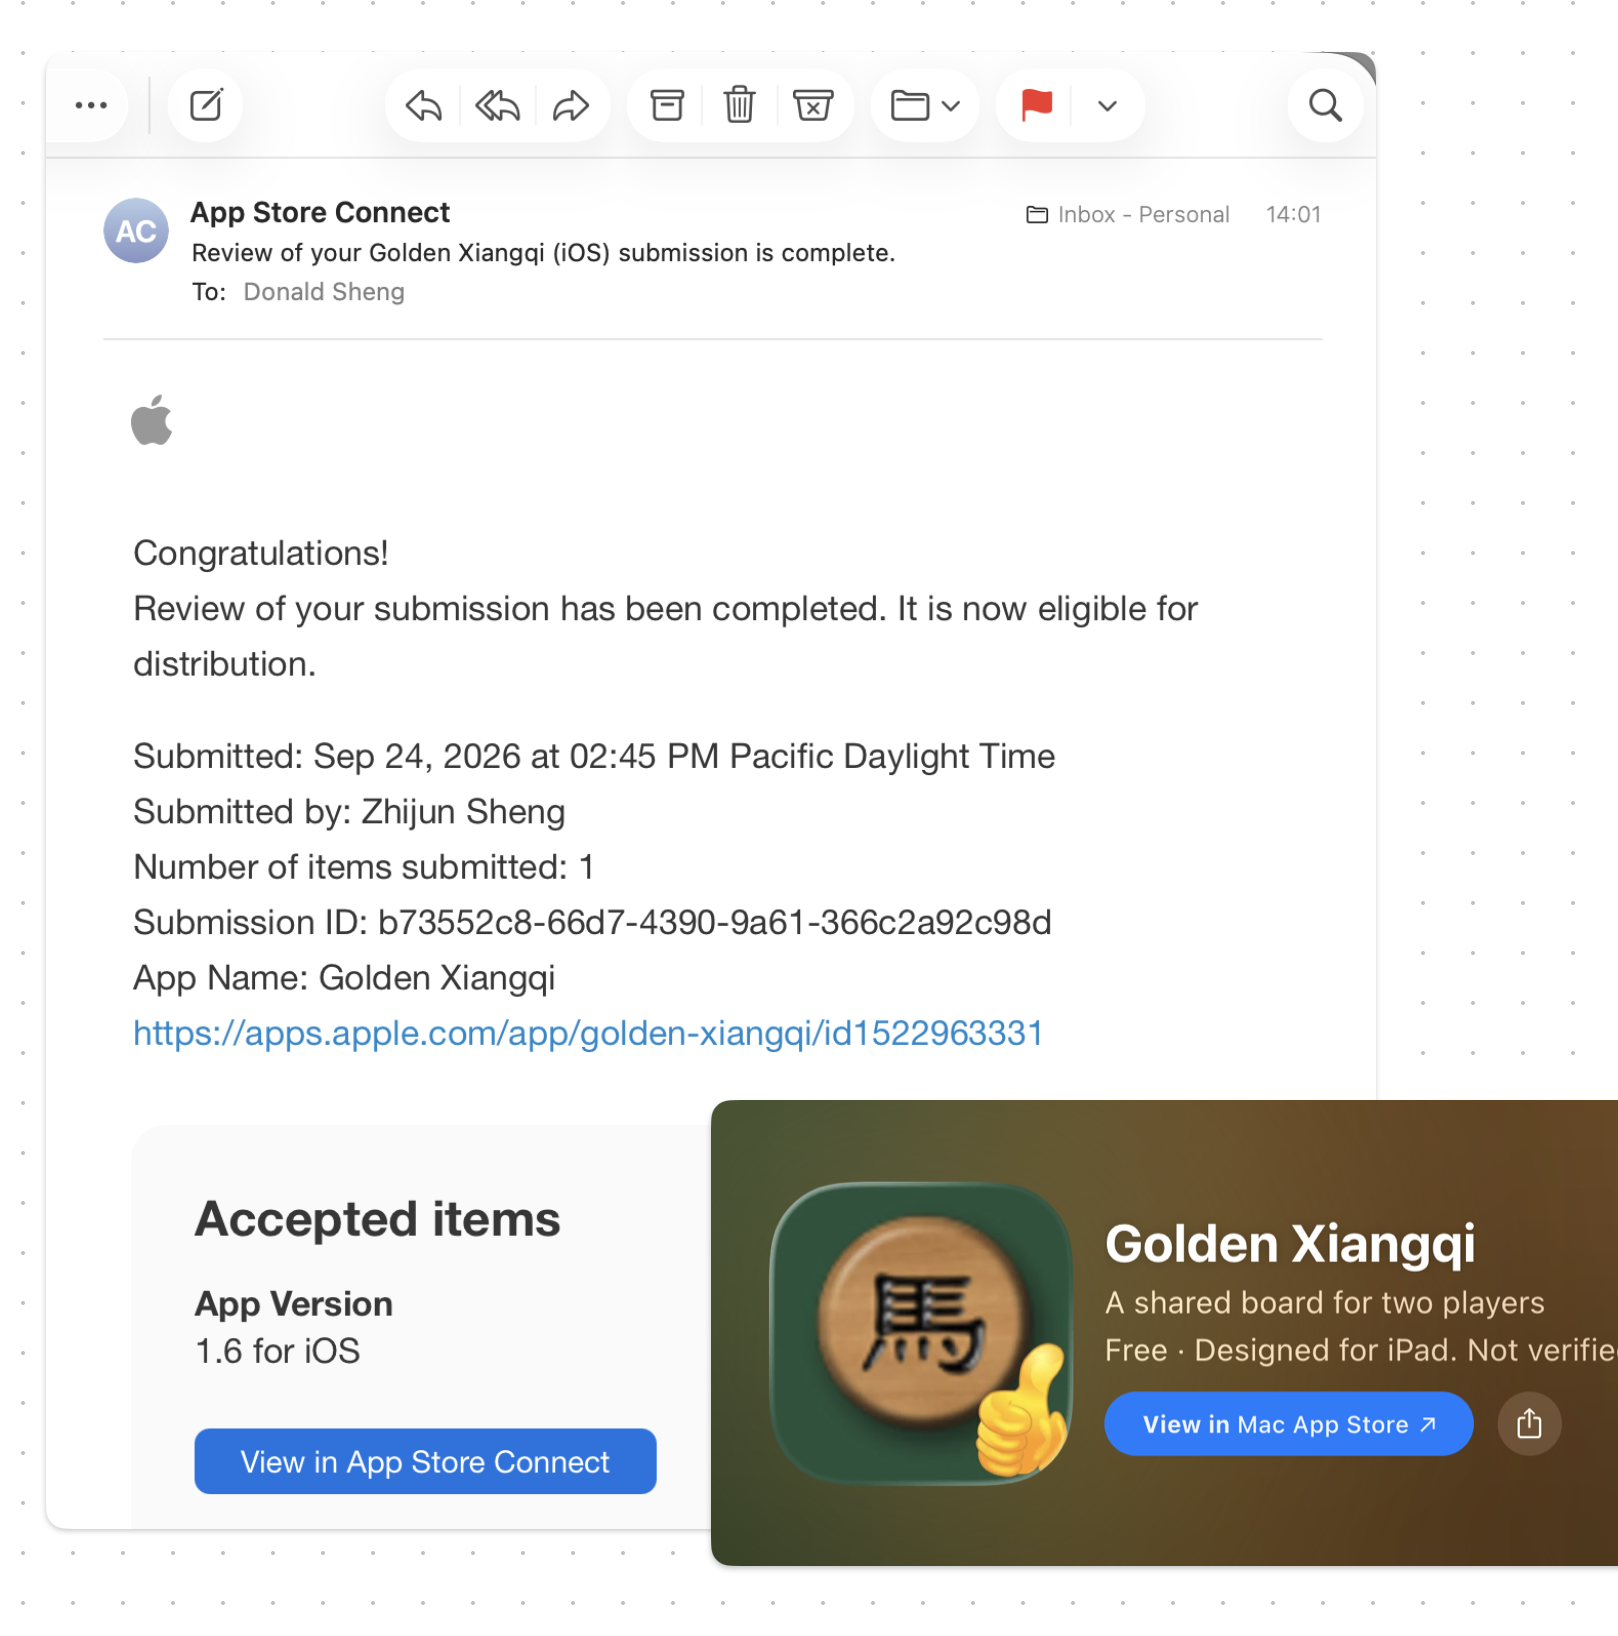Open the Golden Xiangqi apps.apple.com link
The height and width of the screenshot is (1636, 1618).
coord(588,1033)
